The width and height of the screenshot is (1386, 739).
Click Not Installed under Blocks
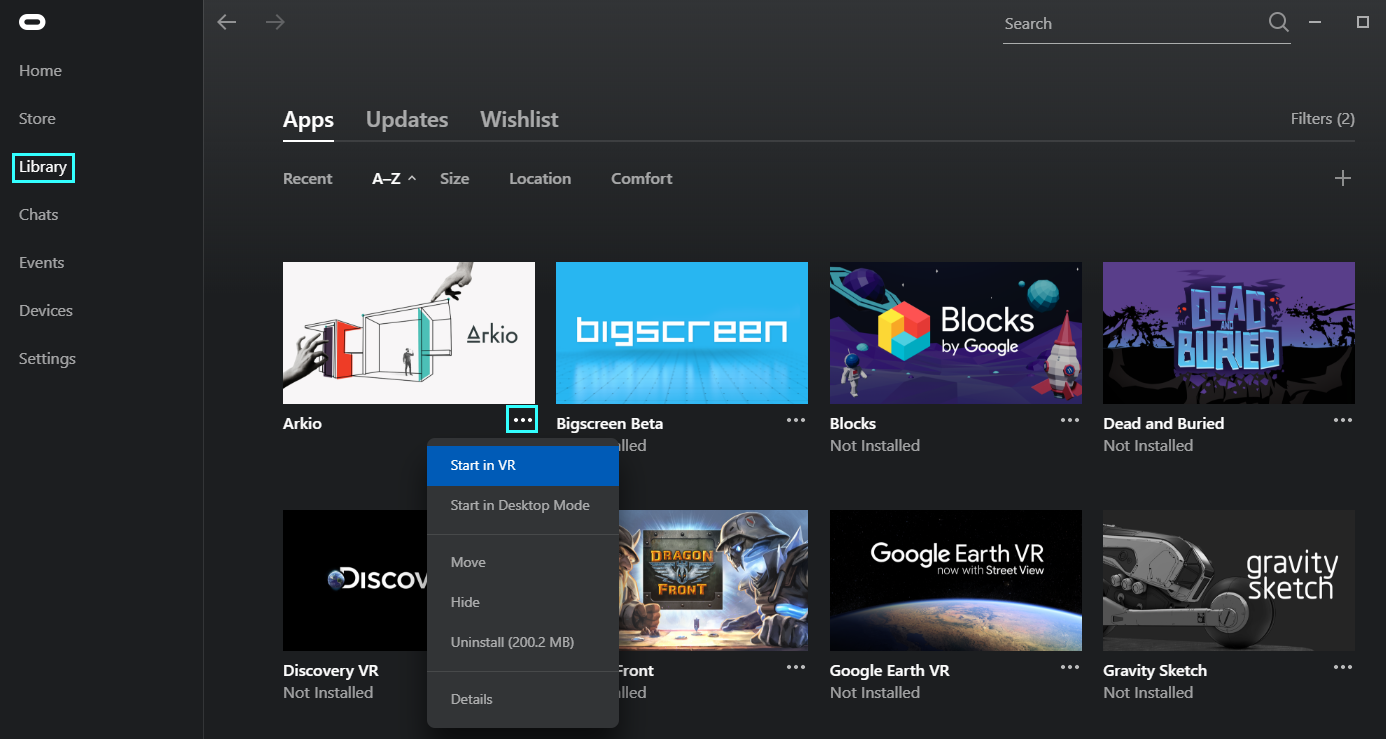click(875, 446)
